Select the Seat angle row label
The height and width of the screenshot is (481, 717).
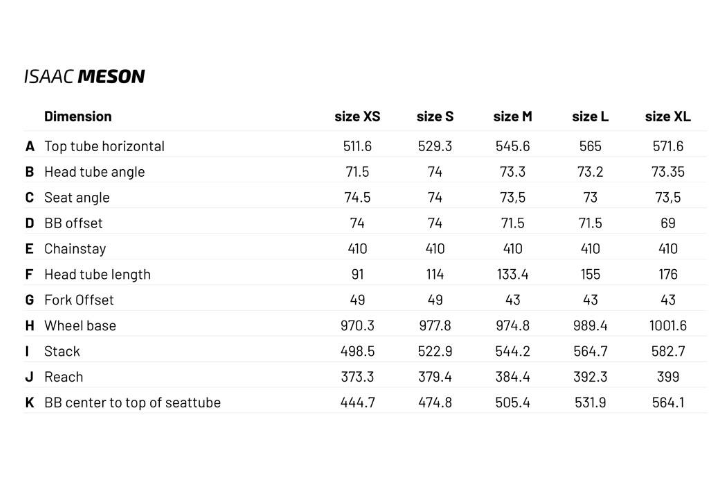tap(77, 198)
